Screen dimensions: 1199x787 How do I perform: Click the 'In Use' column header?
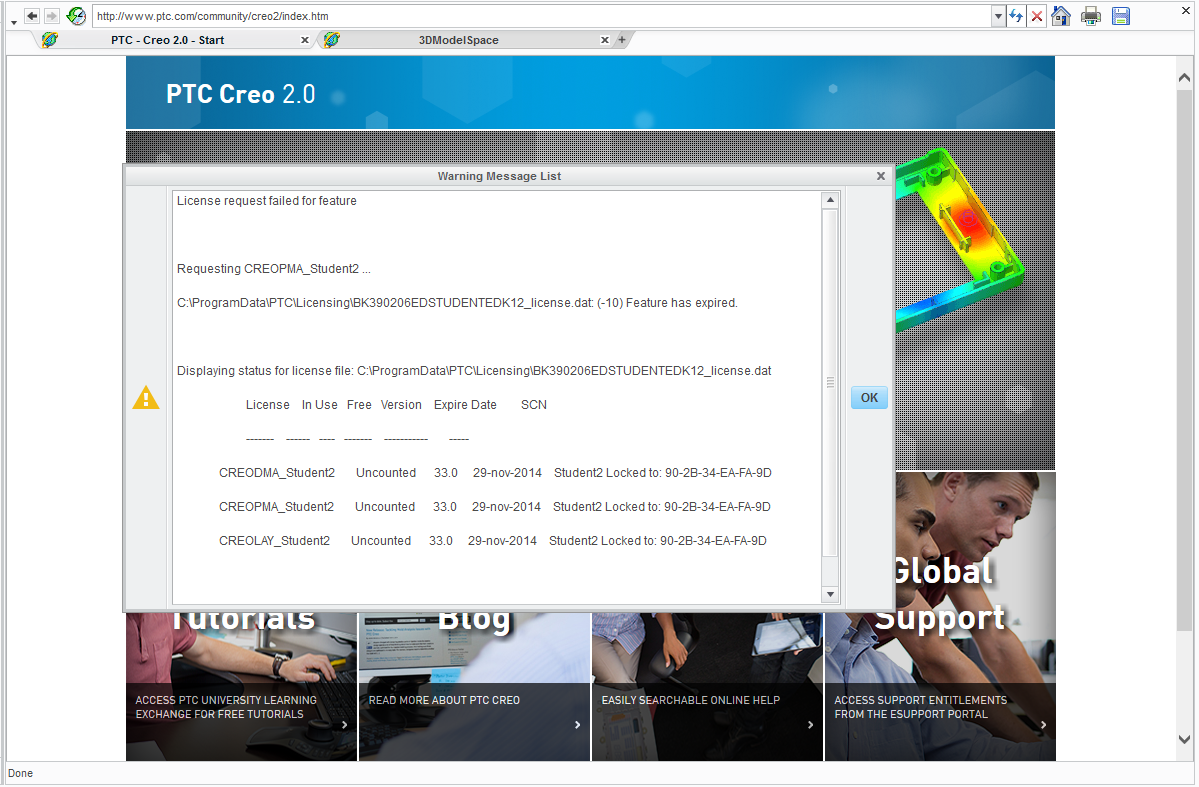(x=319, y=405)
